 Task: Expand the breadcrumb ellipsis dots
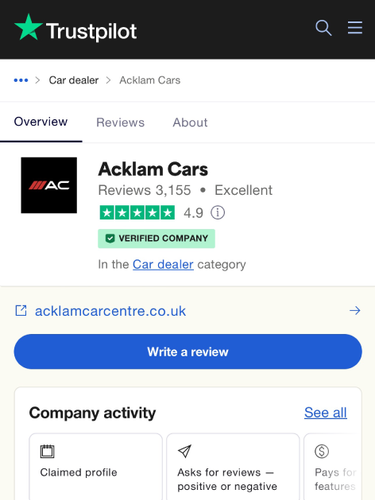tap(21, 80)
